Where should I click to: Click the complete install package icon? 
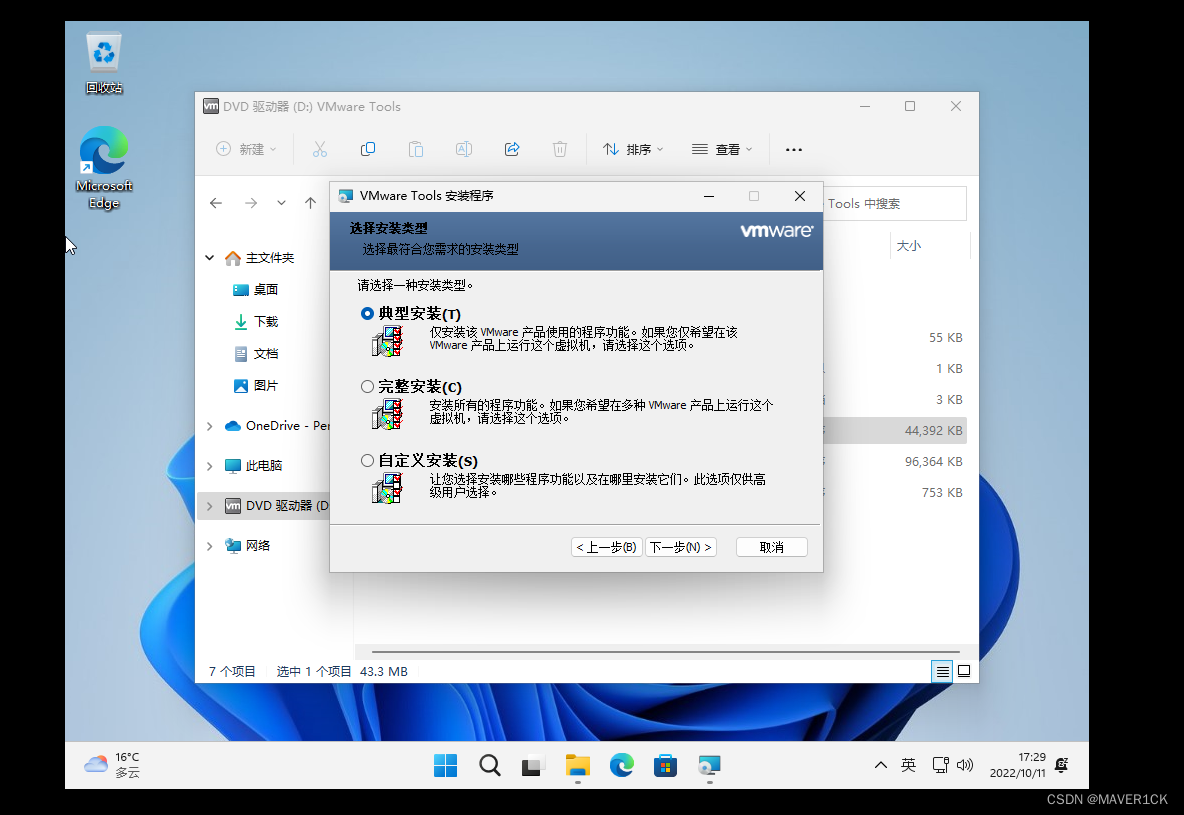point(387,415)
